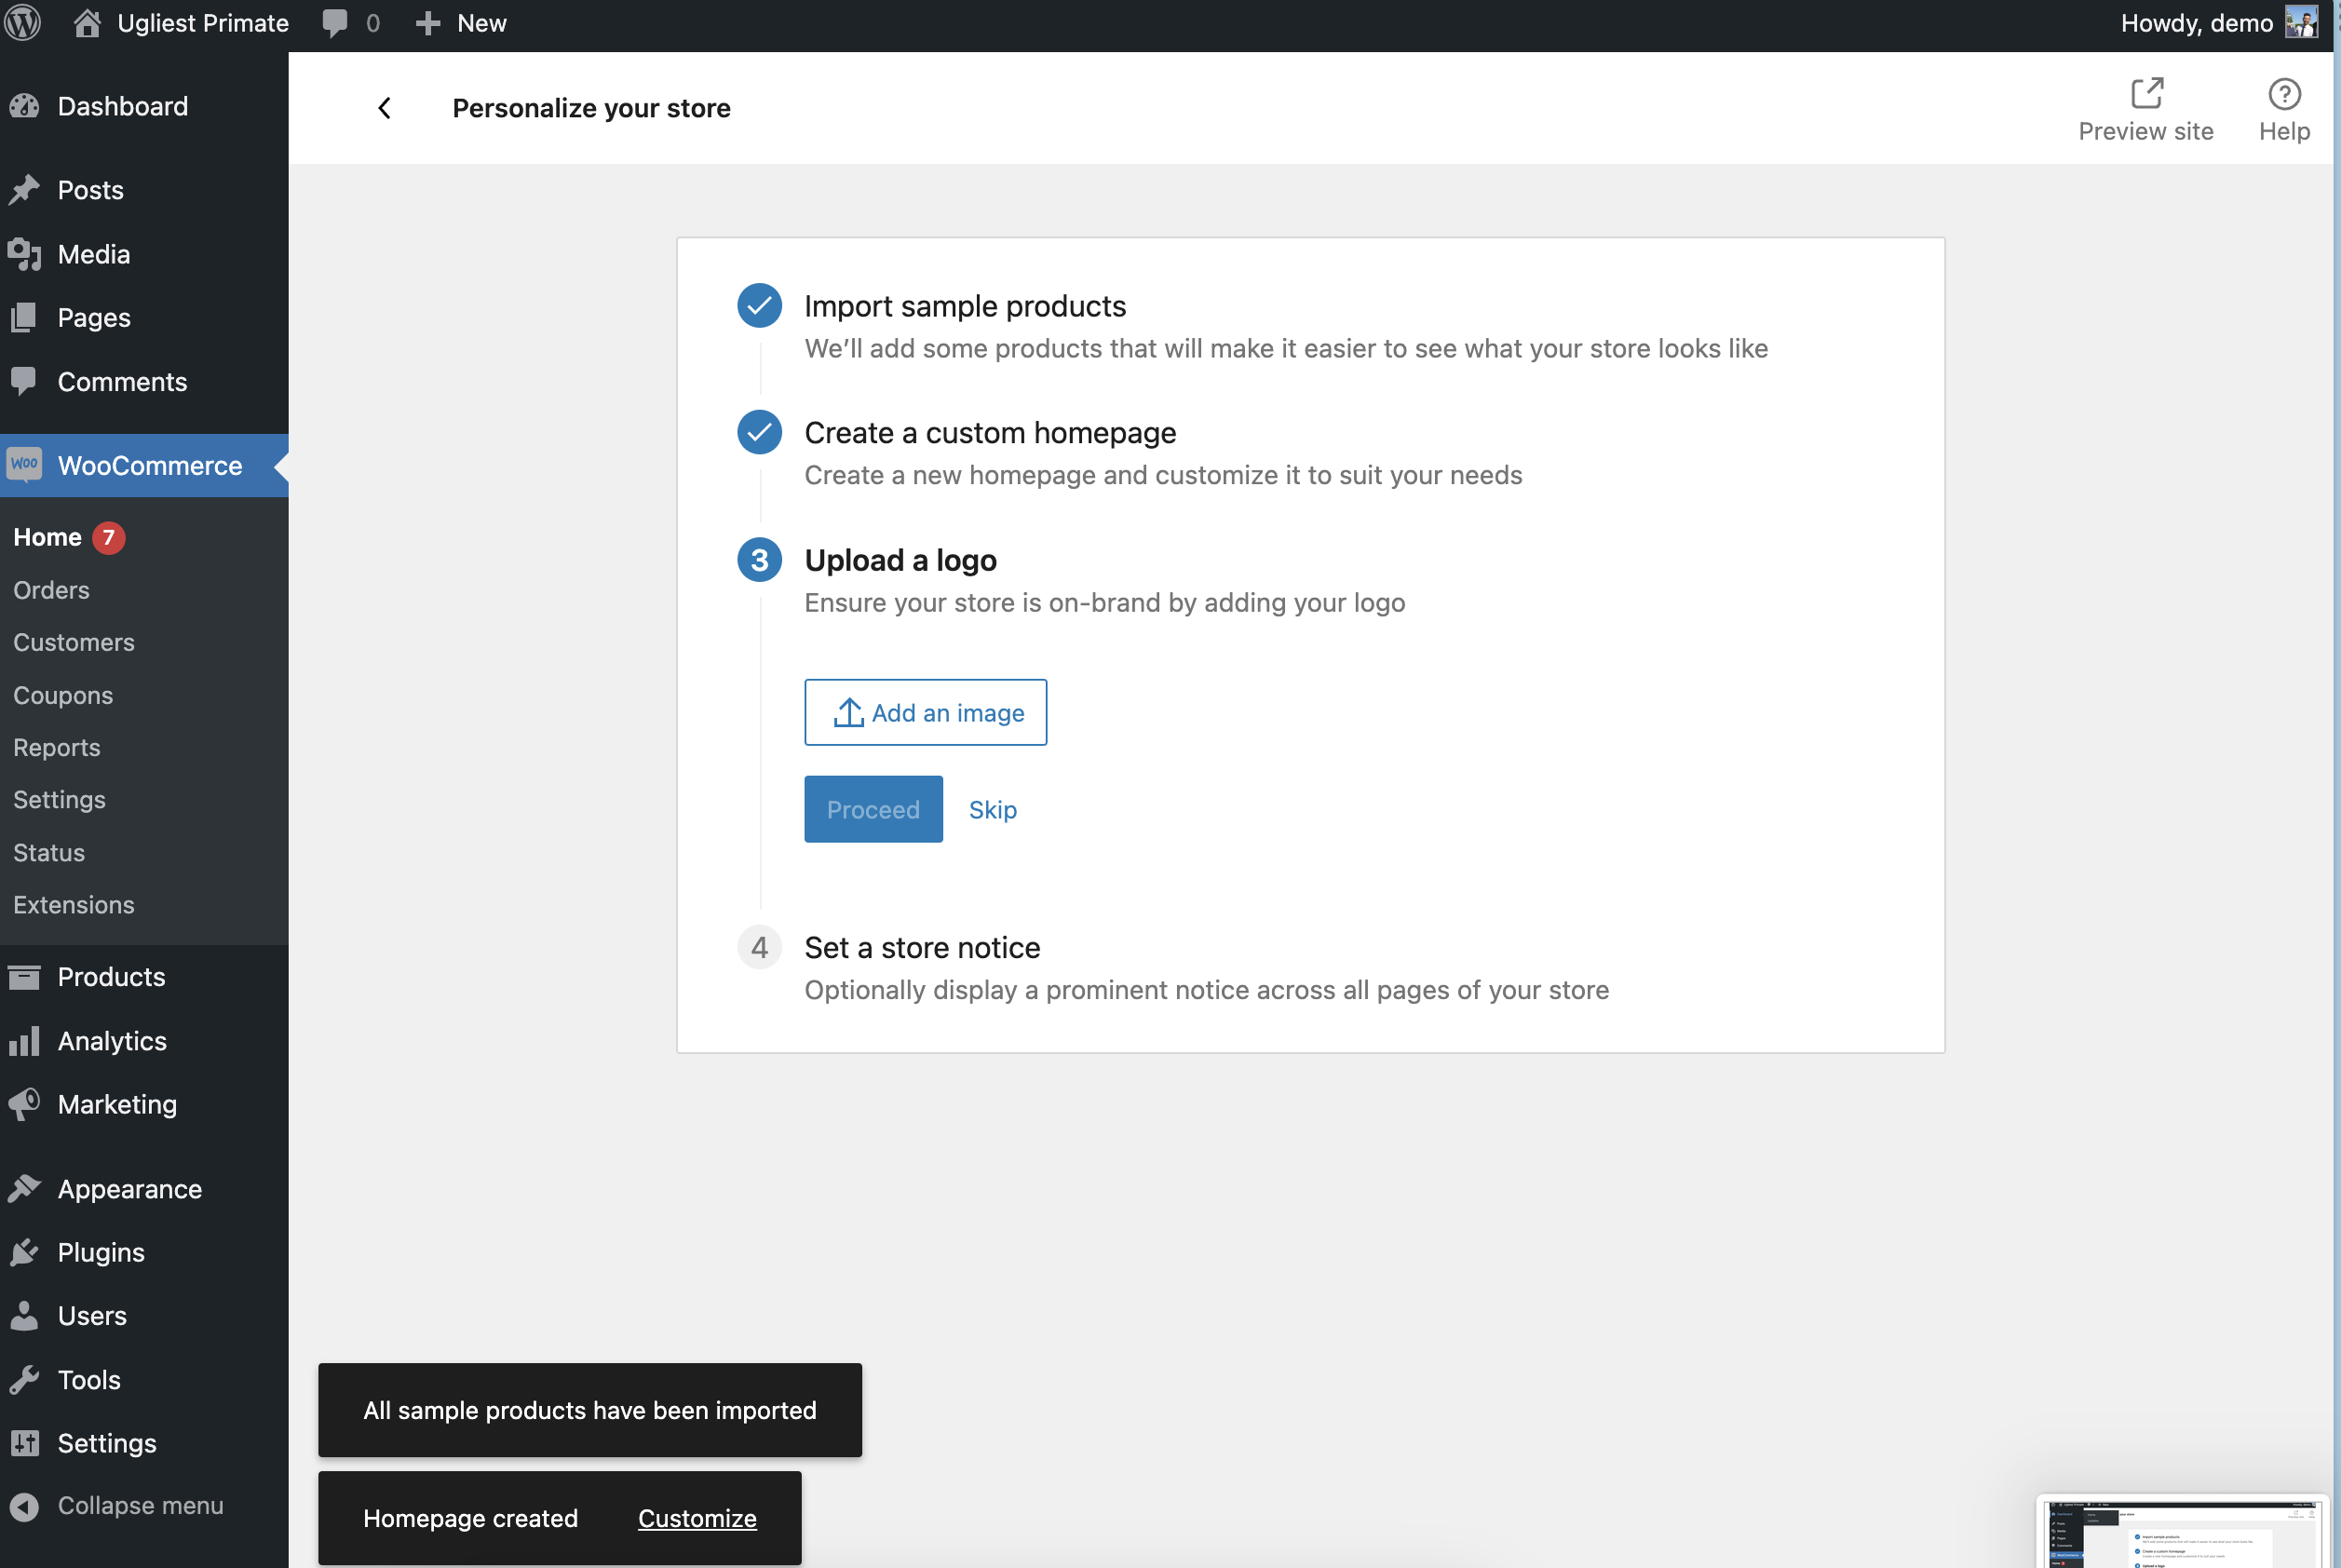
Task: Open comments via the speech bubble icon
Action: pos(336,22)
